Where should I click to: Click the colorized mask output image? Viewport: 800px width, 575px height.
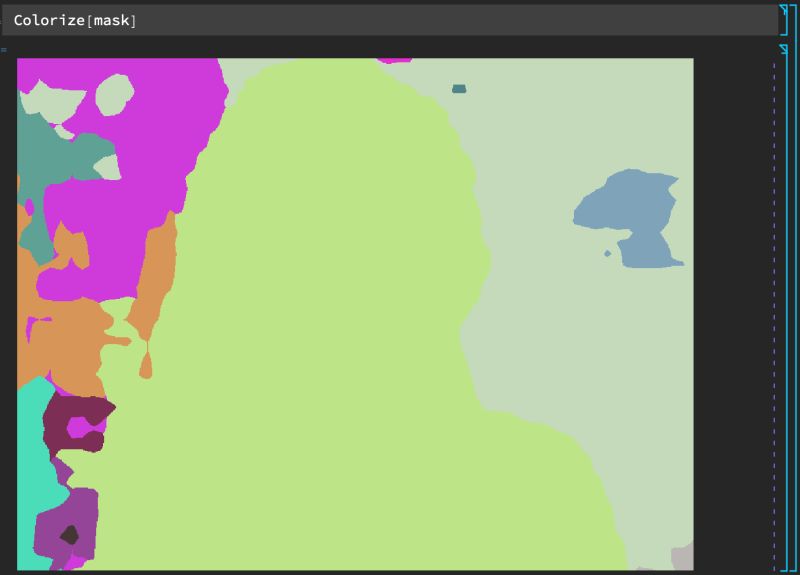coord(355,314)
